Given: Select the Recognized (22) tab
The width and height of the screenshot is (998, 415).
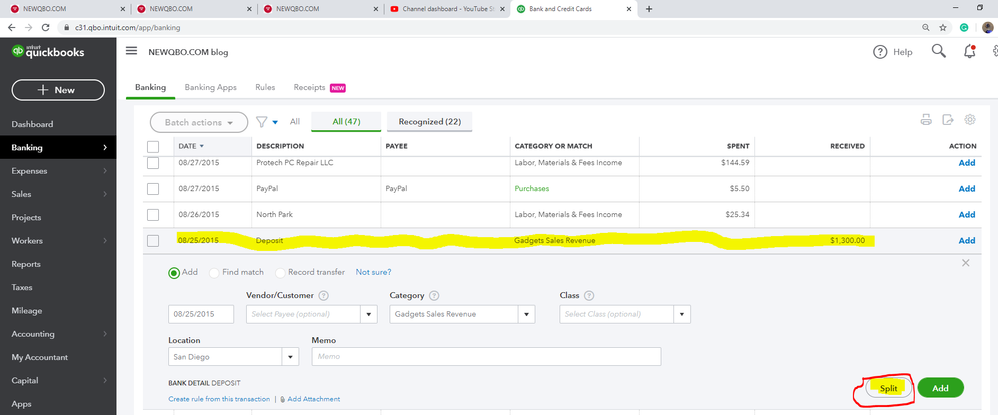Looking at the screenshot, I should pos(430,122).
